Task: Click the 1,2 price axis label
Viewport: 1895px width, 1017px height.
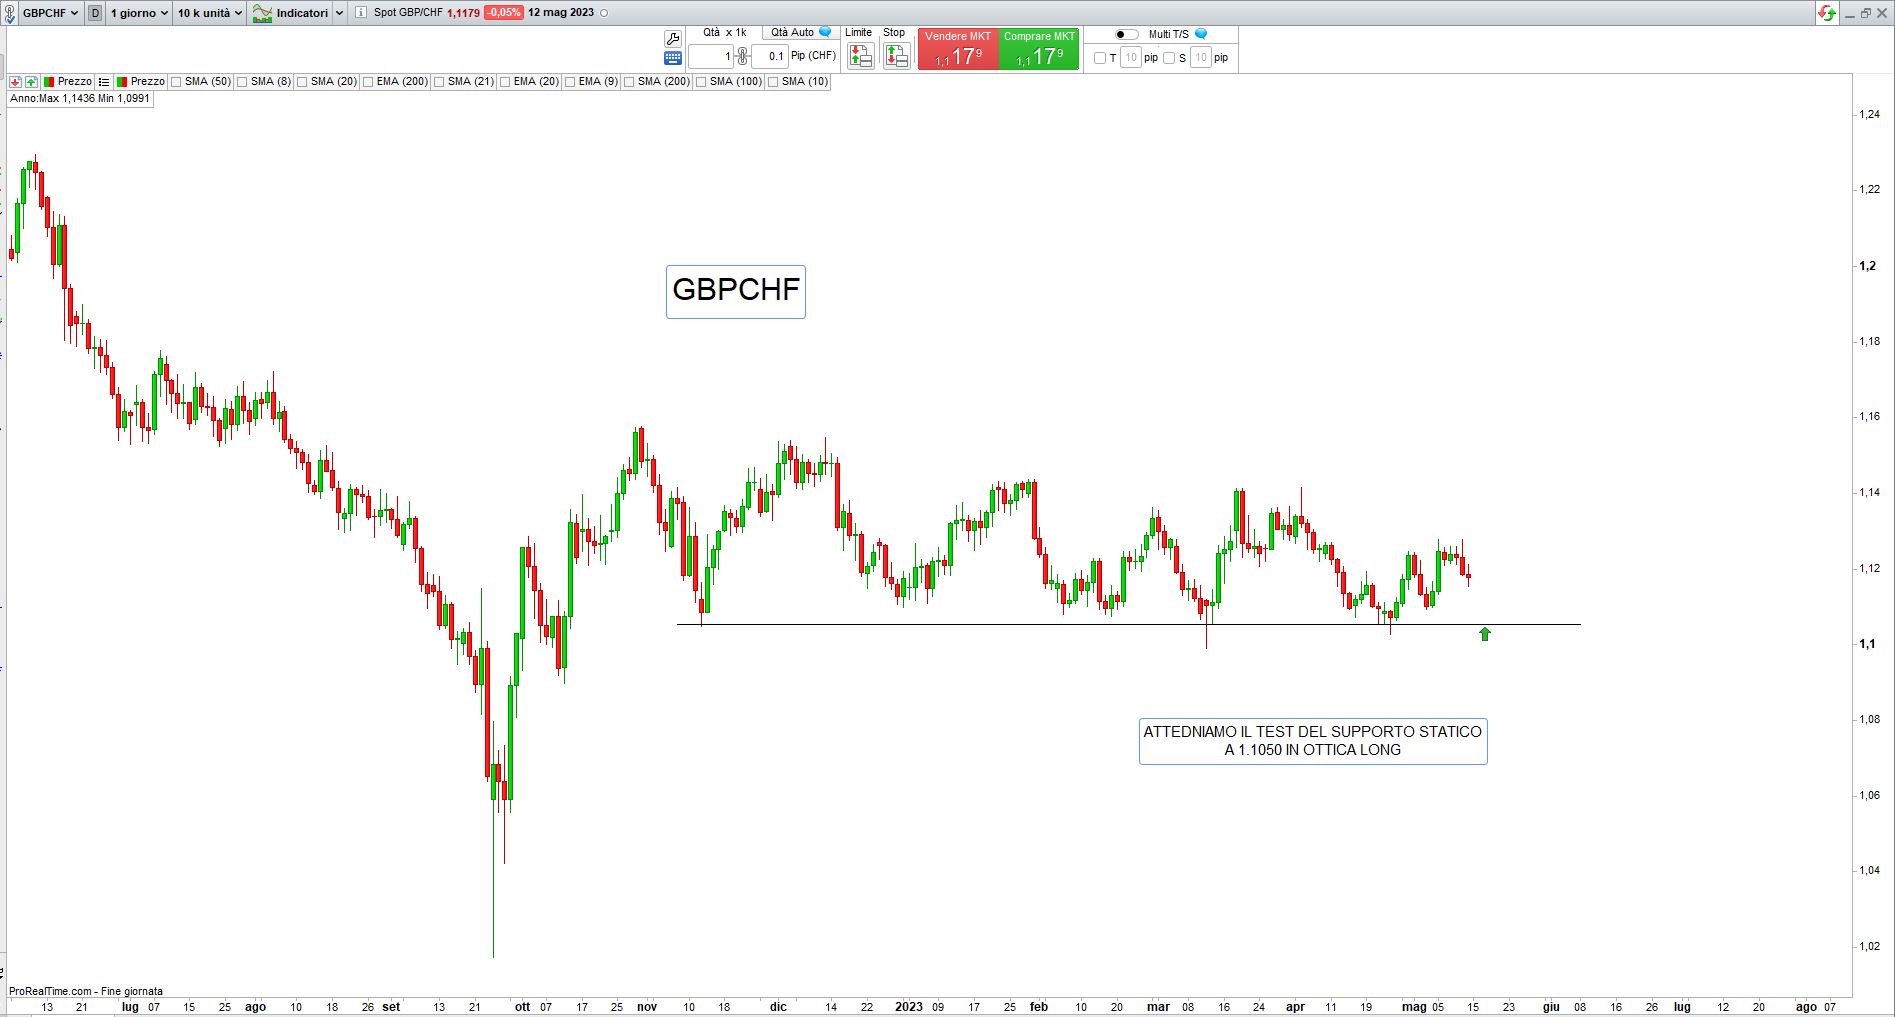Action: tap(1867, 266)
